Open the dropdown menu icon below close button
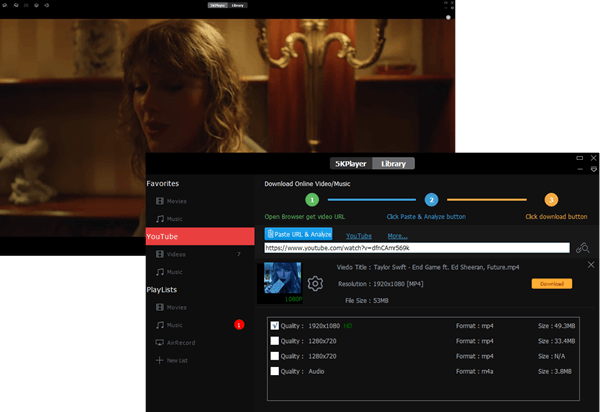This screenshot has width=600, height=412. (x=593, y=169)
